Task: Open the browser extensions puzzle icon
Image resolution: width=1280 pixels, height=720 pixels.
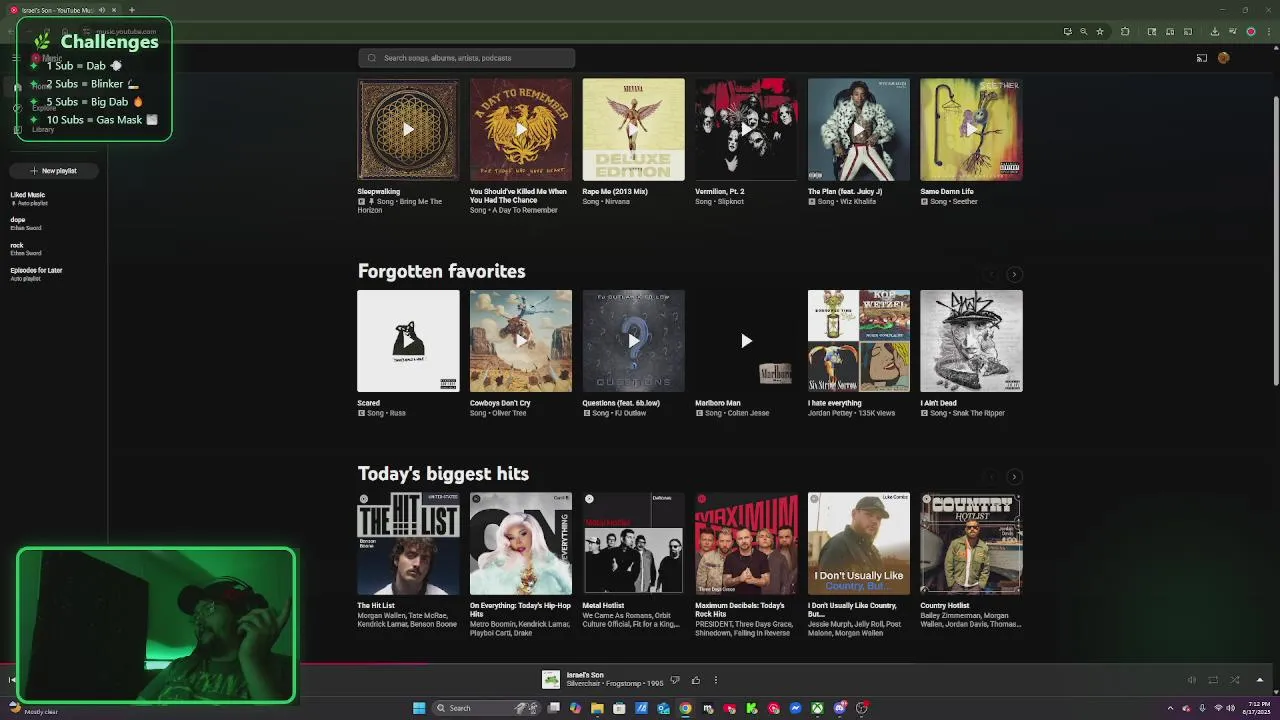Action: coord(1125,32)
